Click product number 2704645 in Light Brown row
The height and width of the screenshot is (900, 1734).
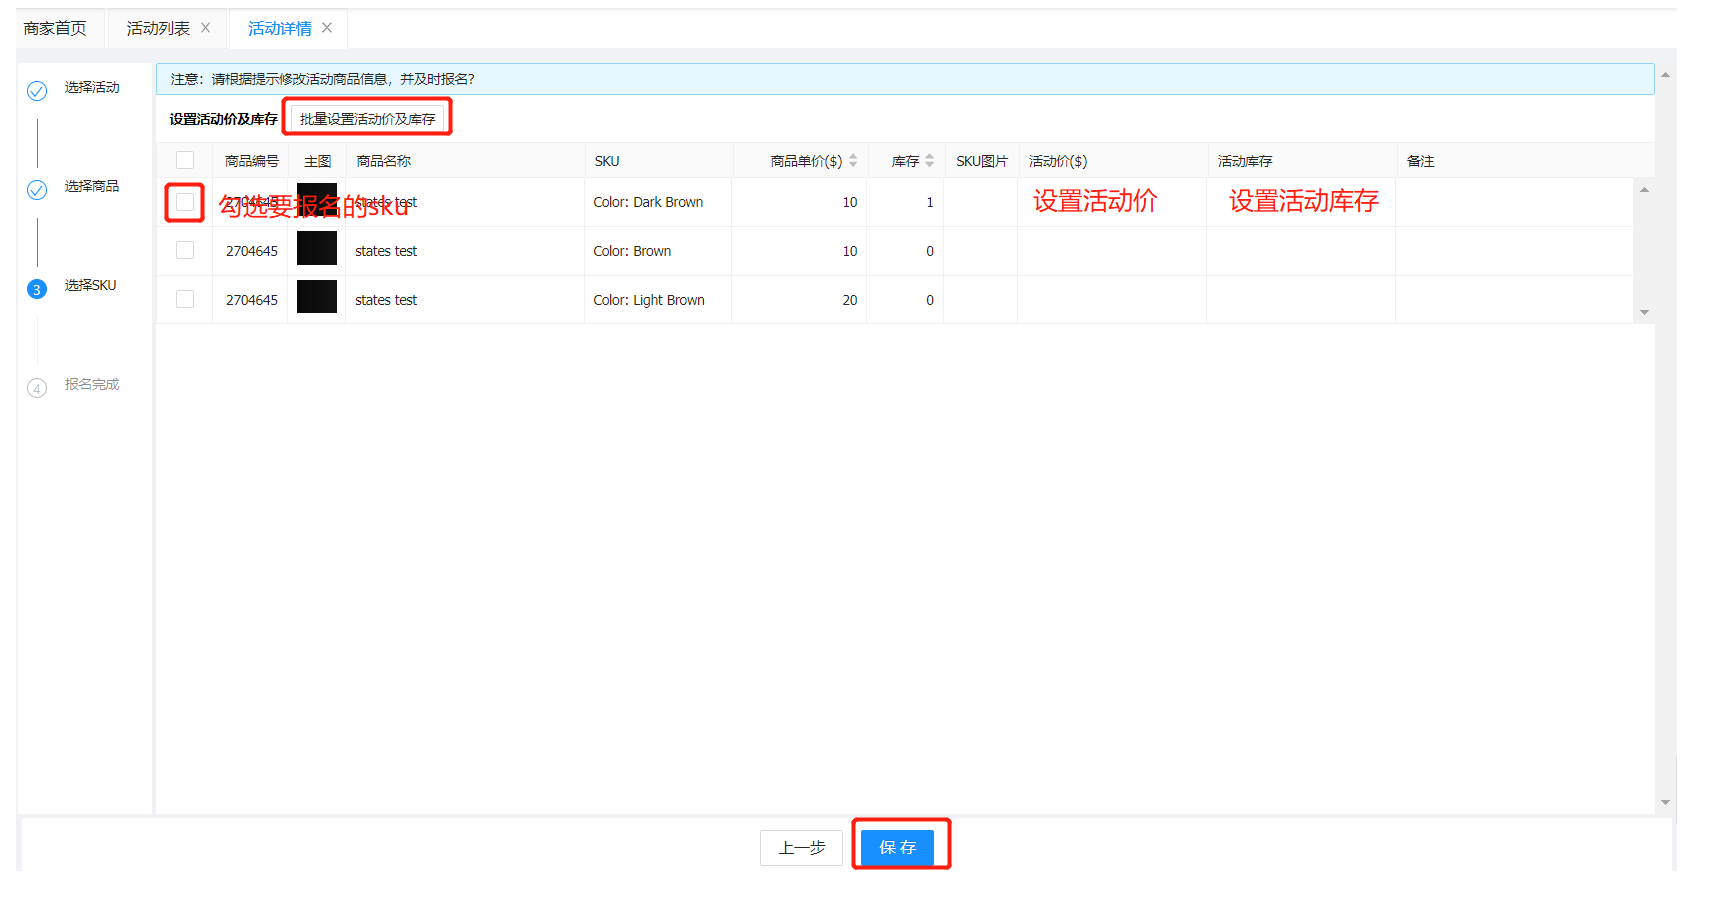coord(252,300)
